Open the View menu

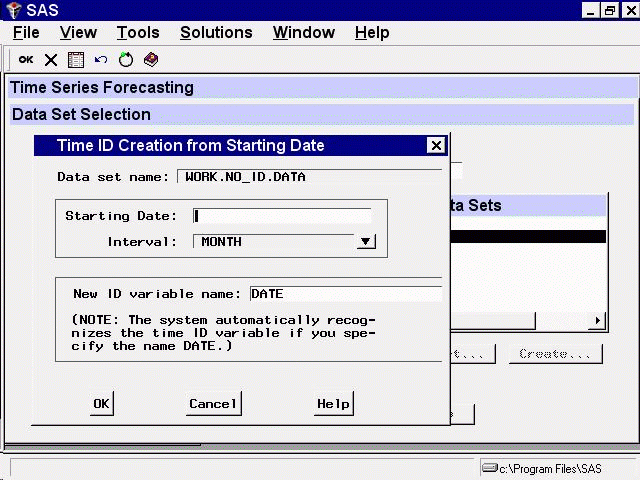click(78, 33)
